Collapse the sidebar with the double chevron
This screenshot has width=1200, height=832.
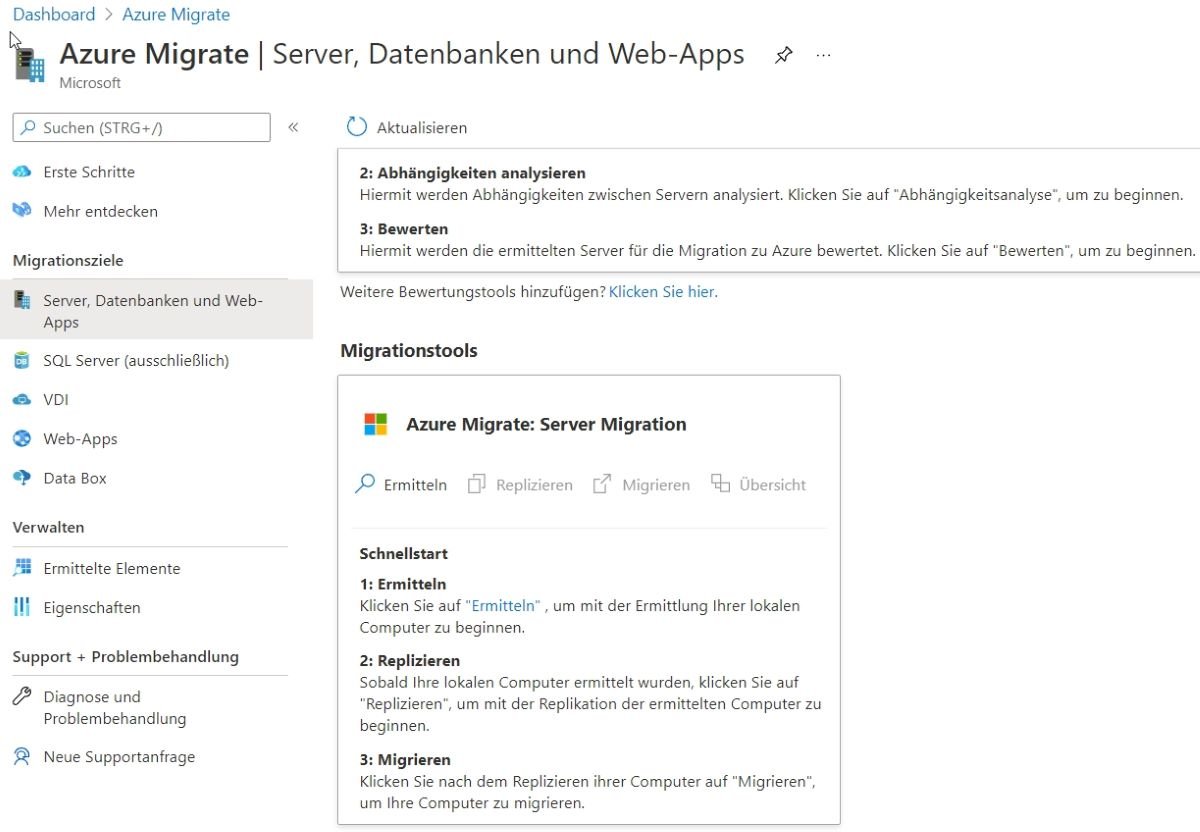(293, 127)
